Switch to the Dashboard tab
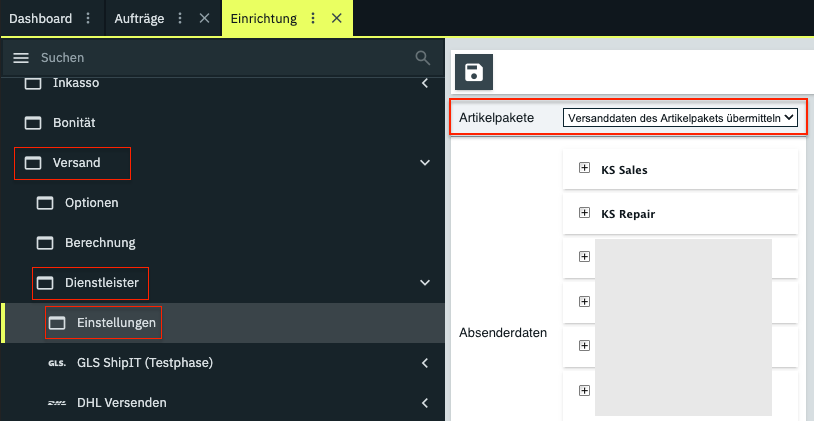 click(40, 18)
